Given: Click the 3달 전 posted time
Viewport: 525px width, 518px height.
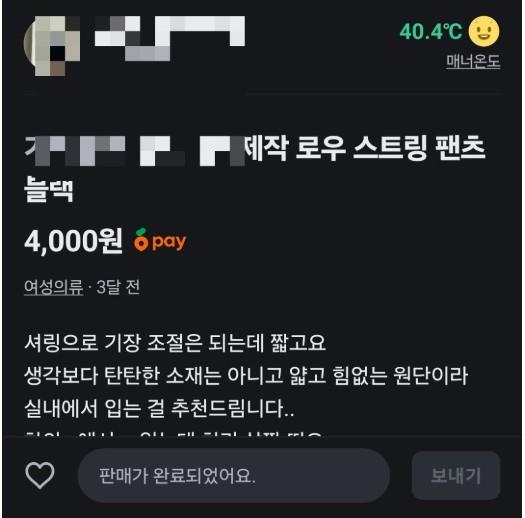Looking at the screenshot, I should tap(118, 287).
